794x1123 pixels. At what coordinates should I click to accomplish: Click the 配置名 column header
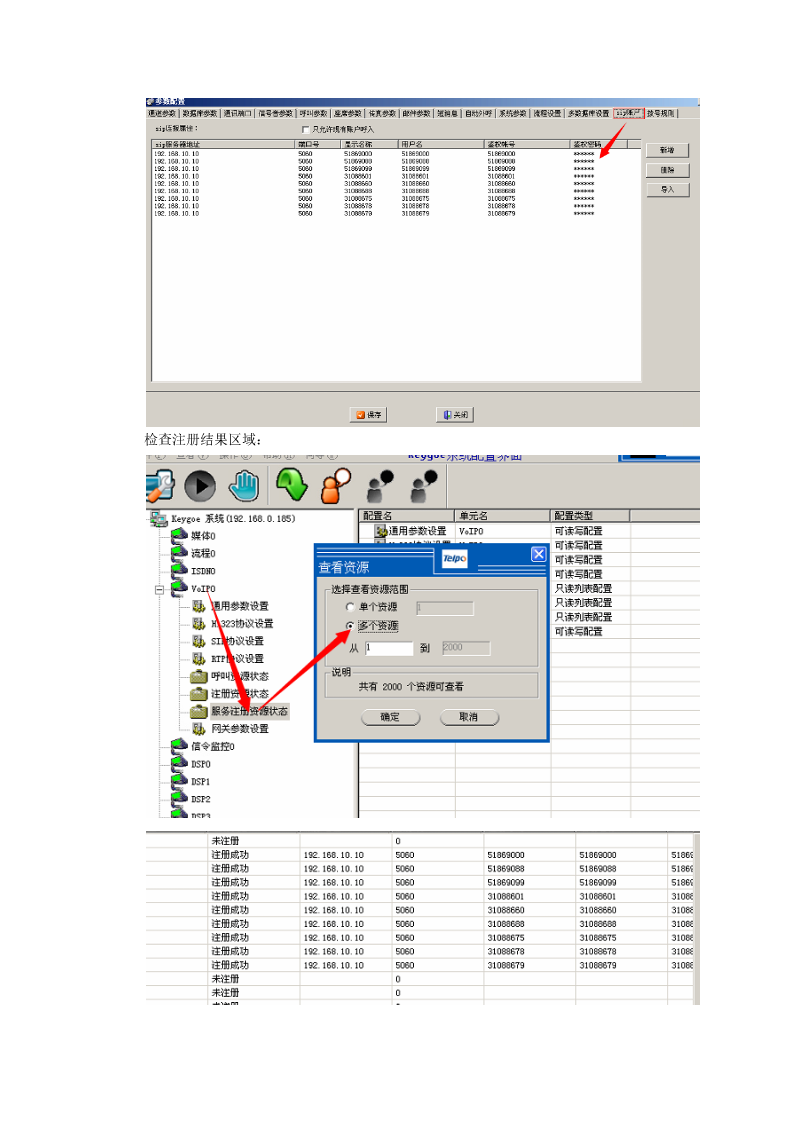point(406,516)
